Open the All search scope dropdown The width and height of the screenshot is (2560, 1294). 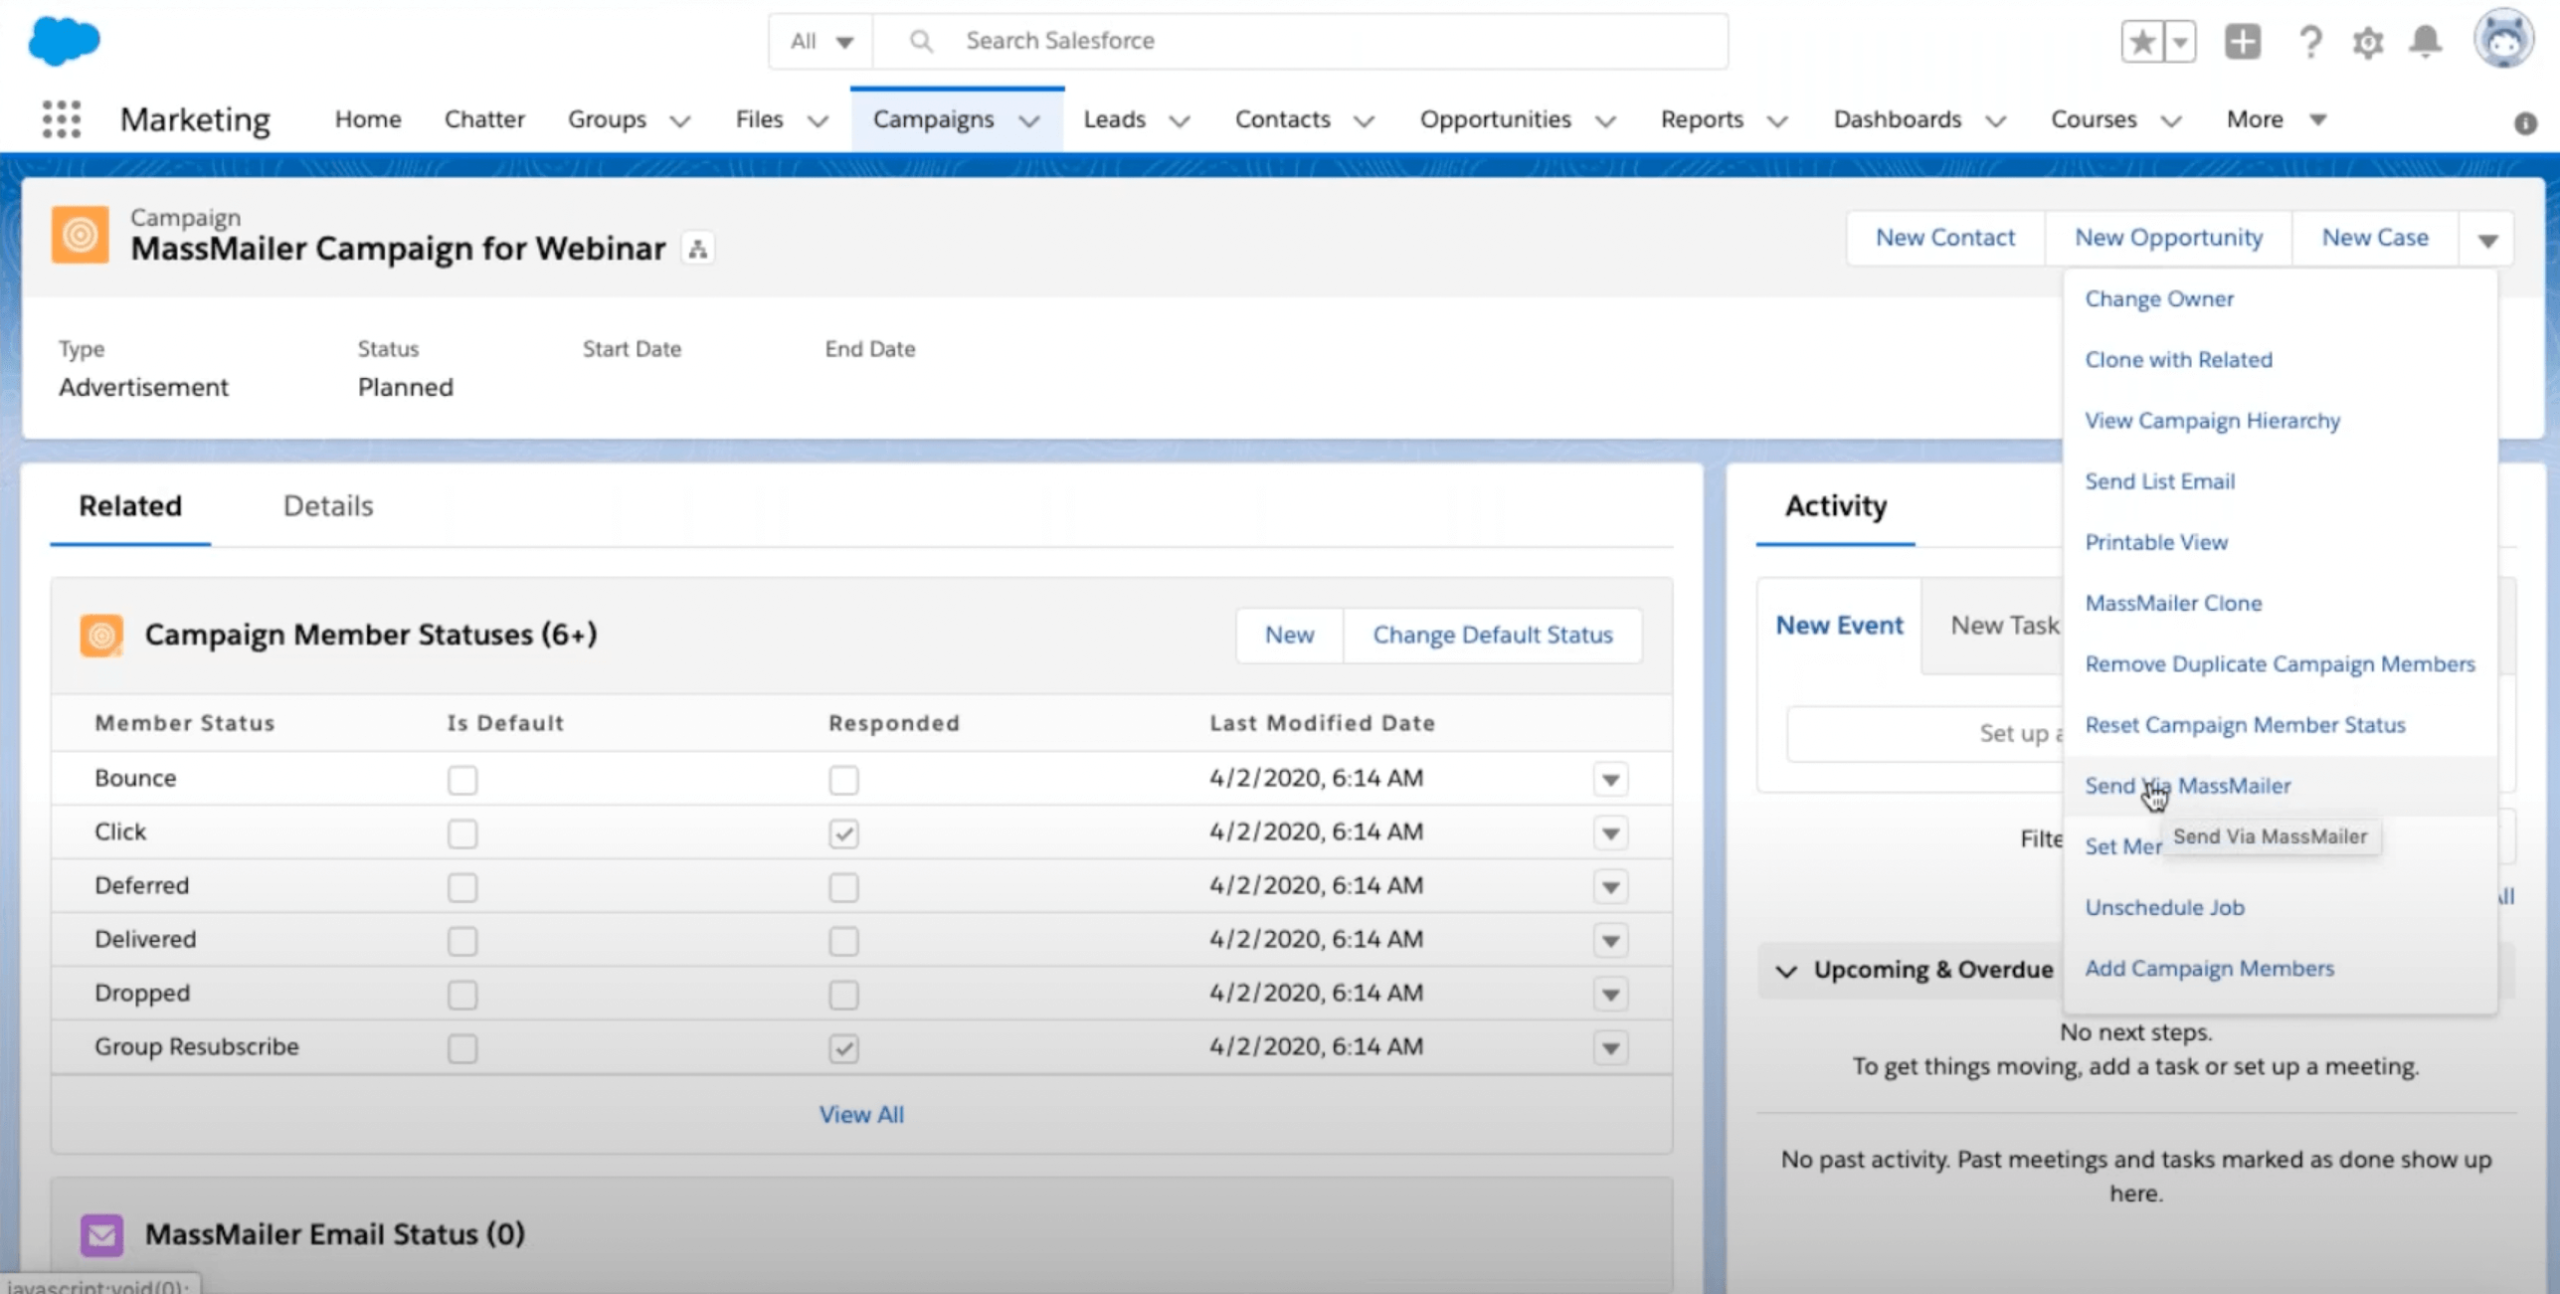click(821, 41)
